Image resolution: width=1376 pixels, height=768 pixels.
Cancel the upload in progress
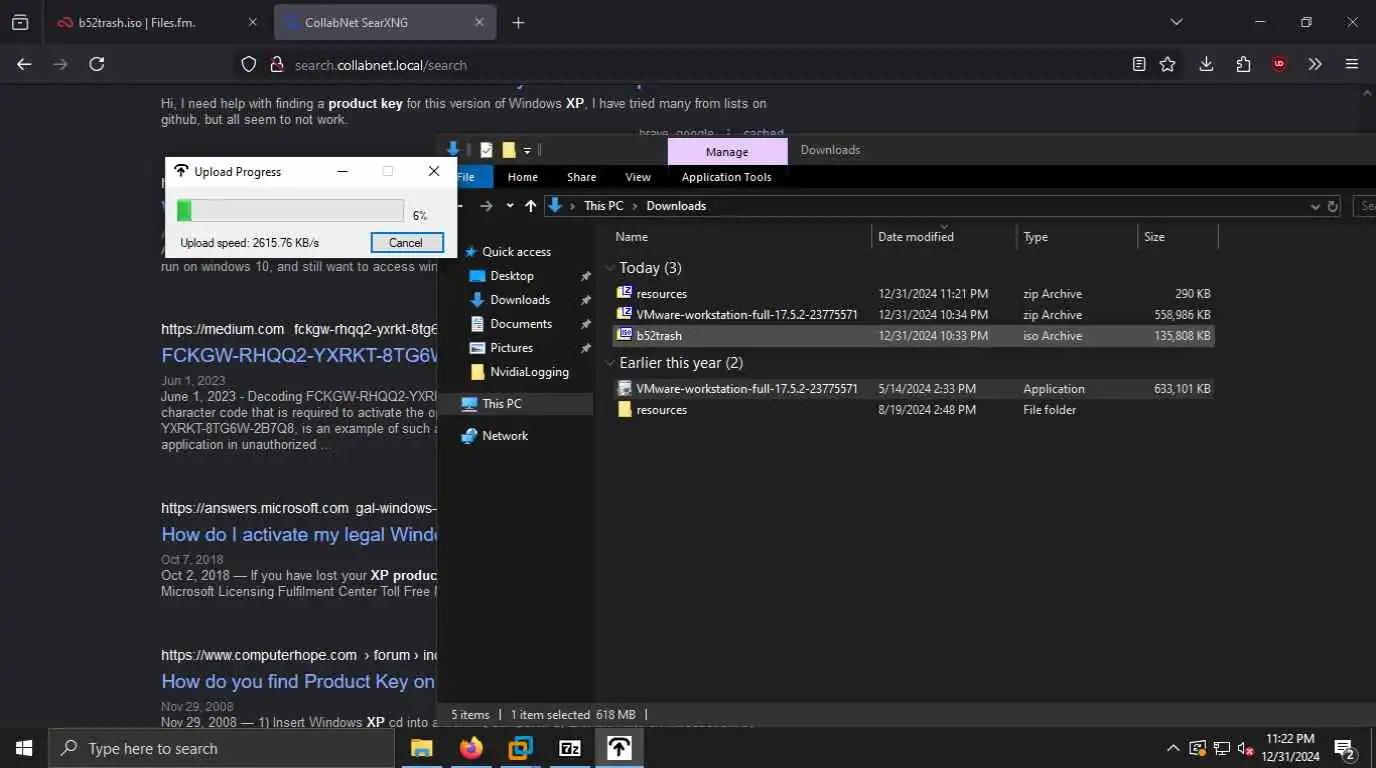406,243
